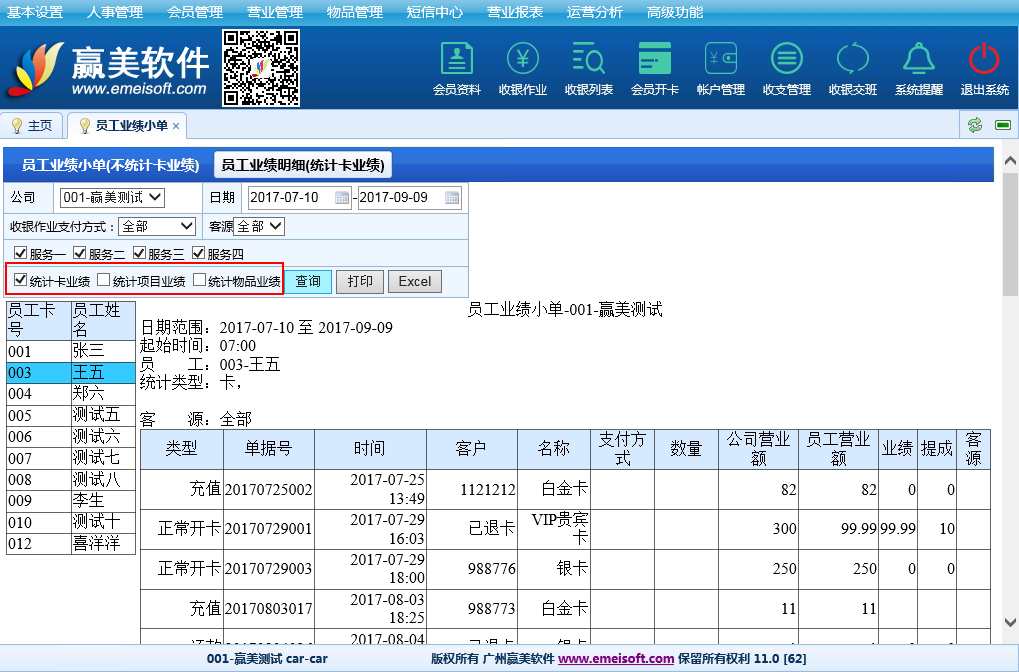Enable the 统计项目业绩 checkbox
Viewport: 1019px width, 672px height.
click(103, 281)
